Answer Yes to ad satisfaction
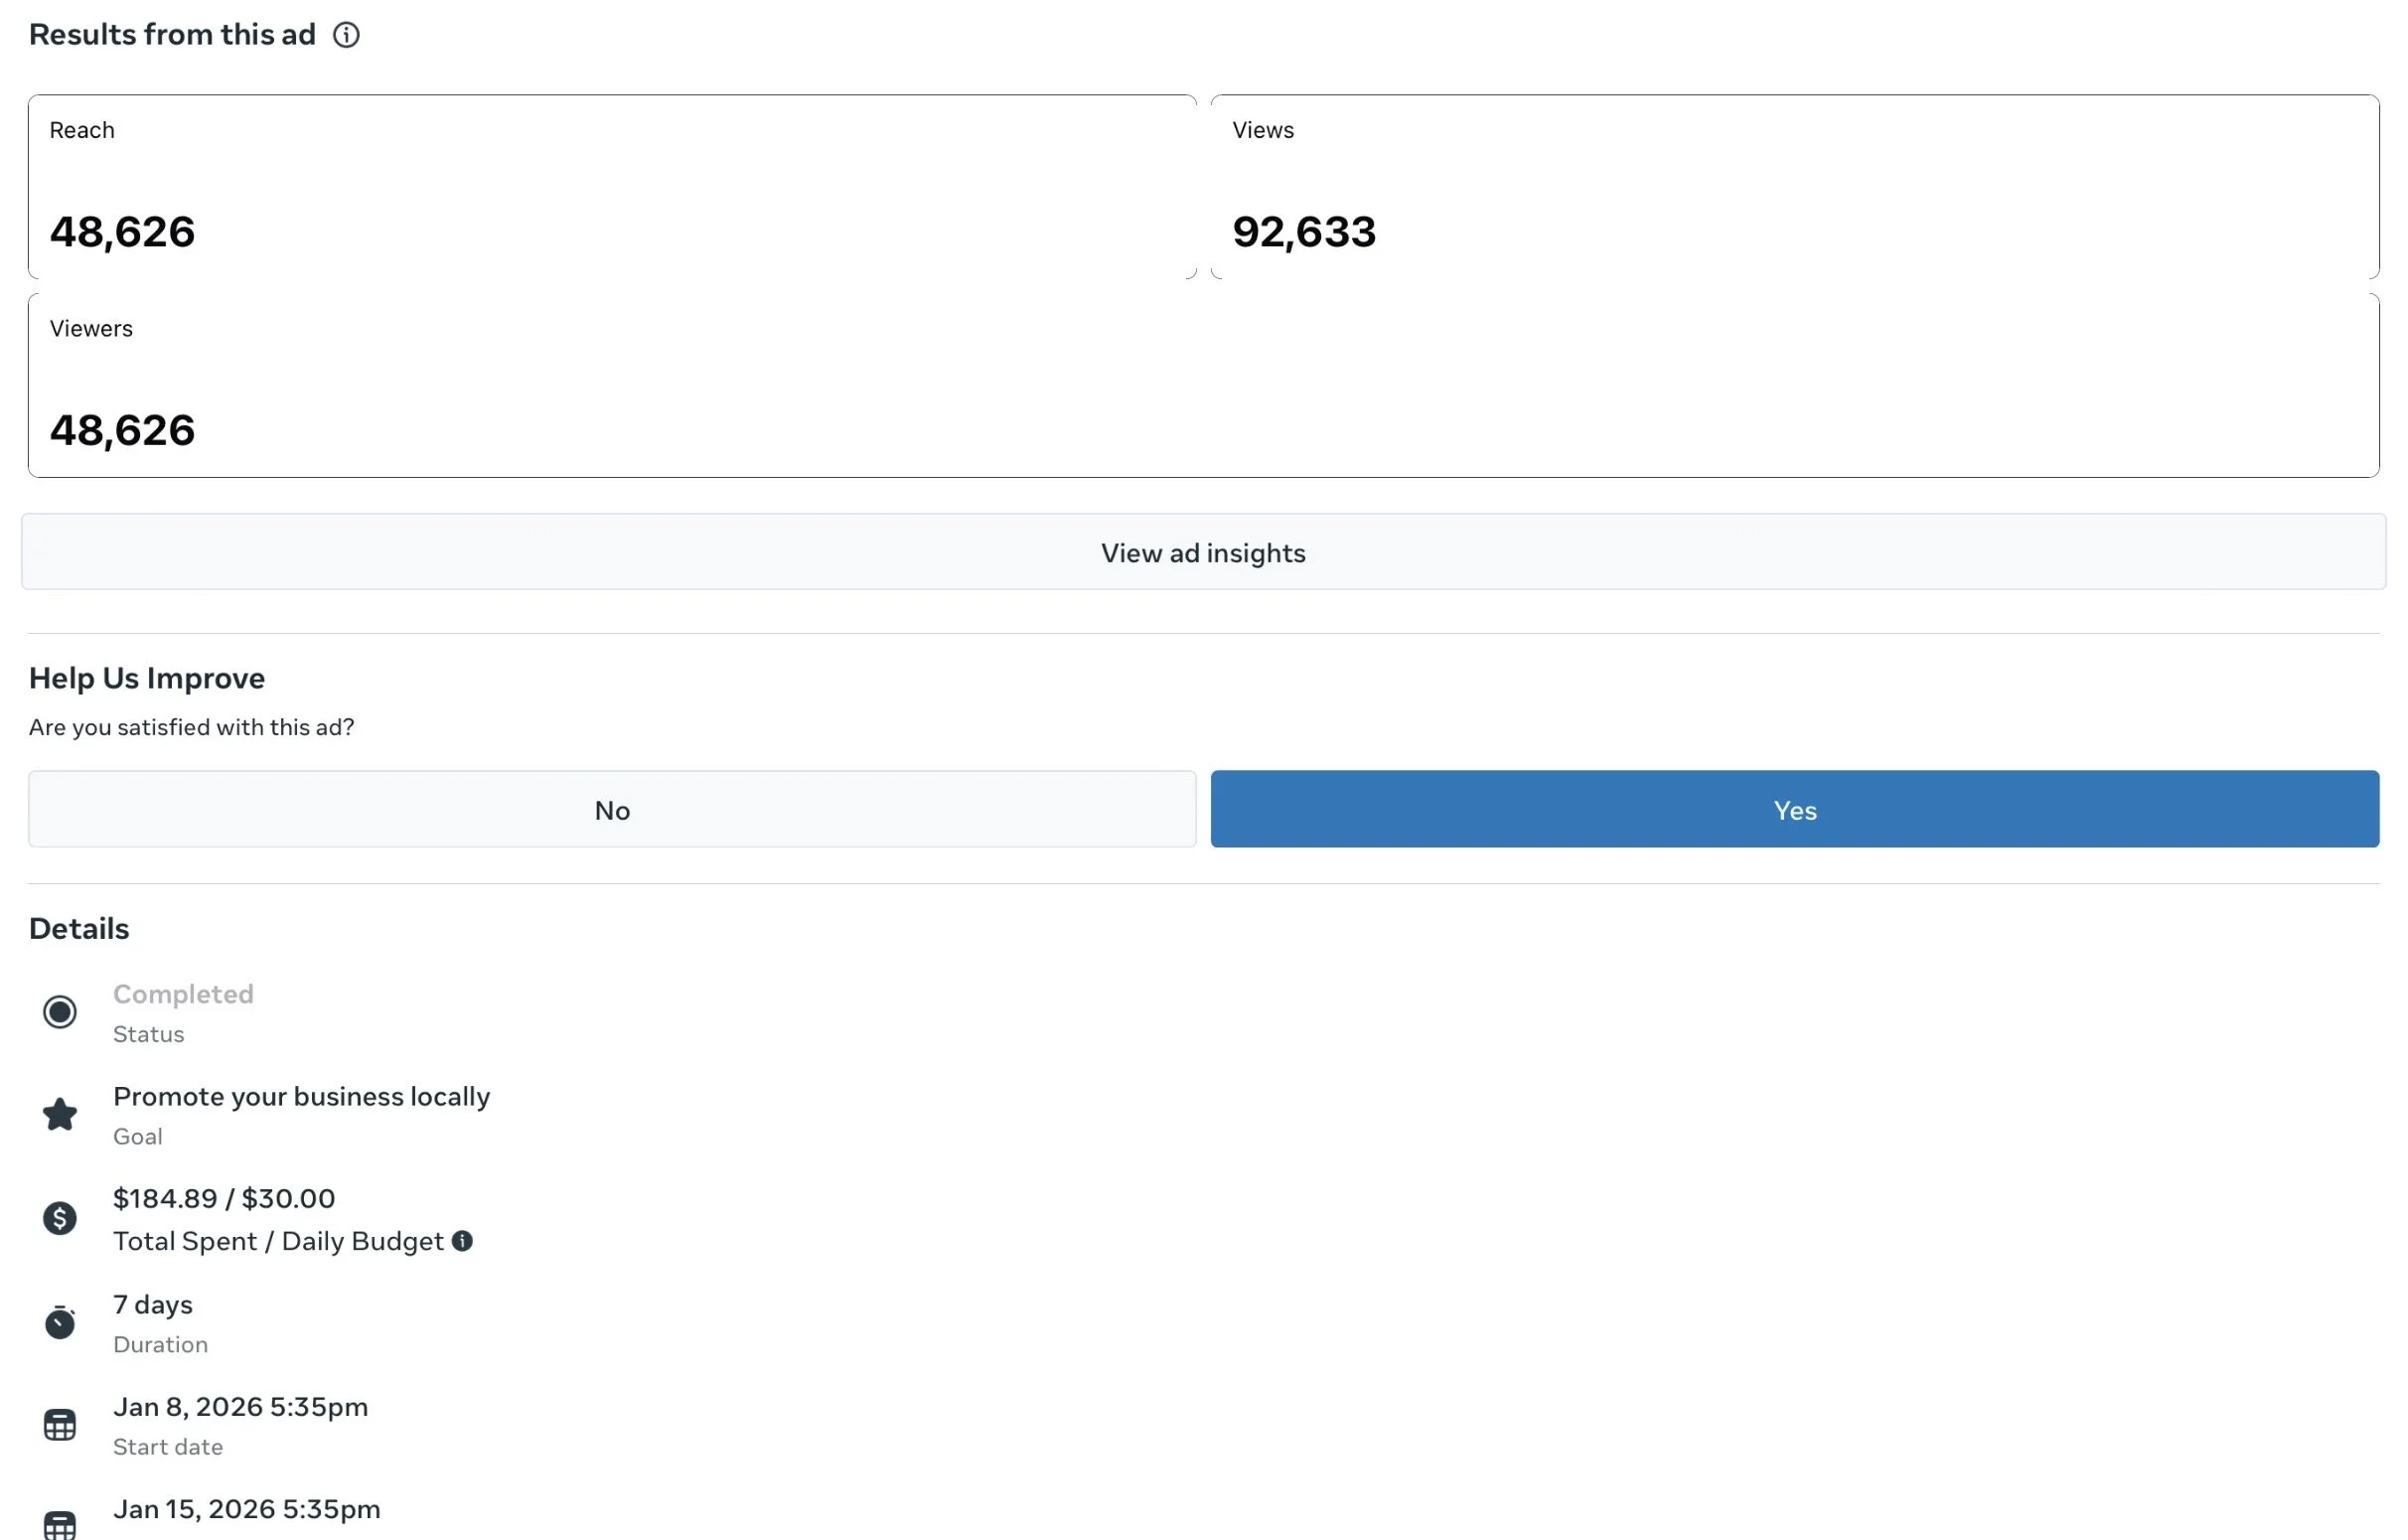Image resolution: width=2408 pixels, height=1540 pixels. pyautogui.click(x=1794, y=809)
